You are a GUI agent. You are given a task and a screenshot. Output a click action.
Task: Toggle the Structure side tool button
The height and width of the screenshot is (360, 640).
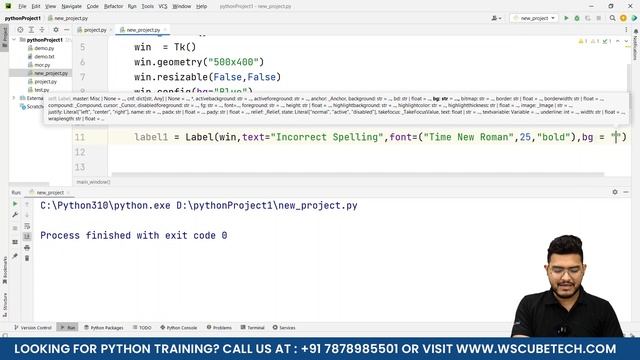click(x=5, y=304)
